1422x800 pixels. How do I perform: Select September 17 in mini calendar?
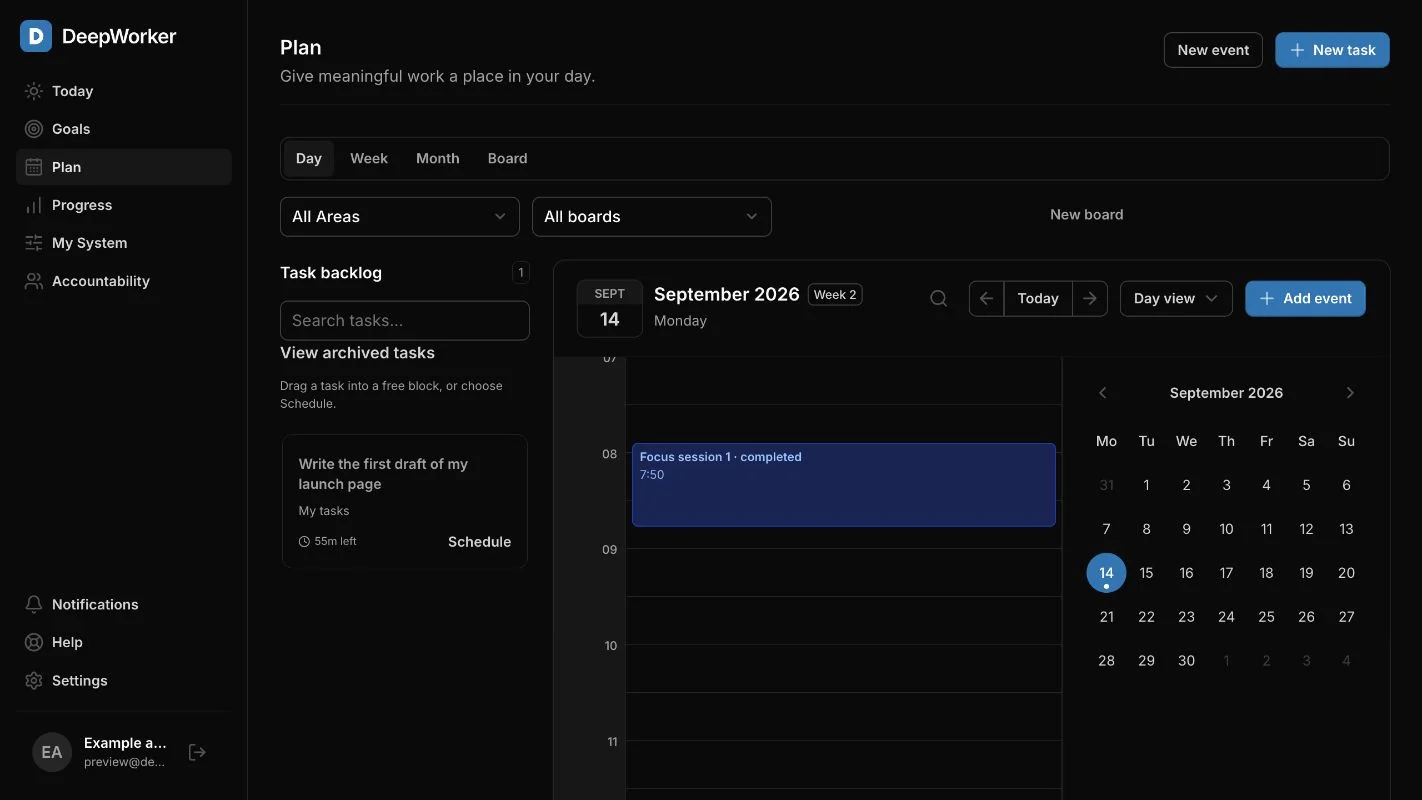tap(1226, 573)
